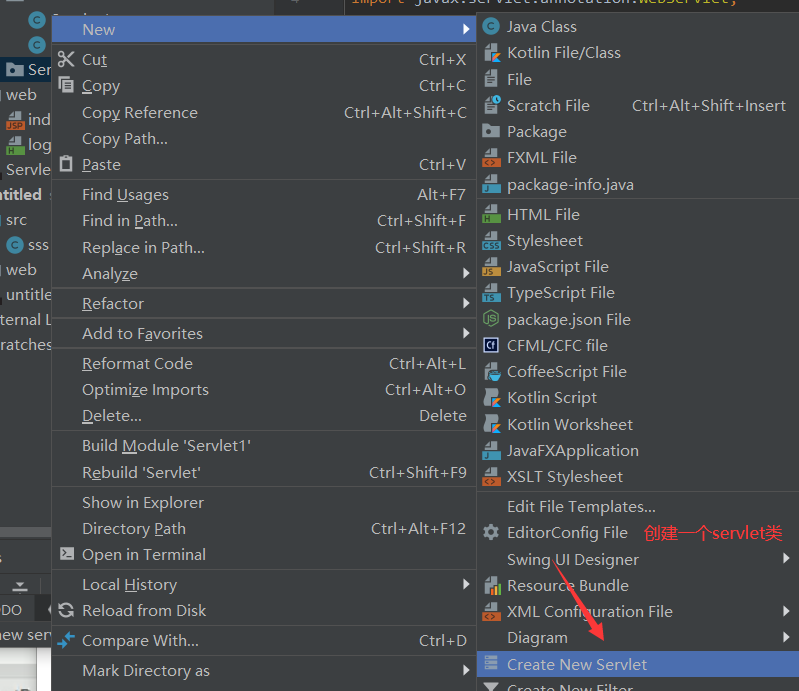Select the package.json File entry

[x=568, y=320]
